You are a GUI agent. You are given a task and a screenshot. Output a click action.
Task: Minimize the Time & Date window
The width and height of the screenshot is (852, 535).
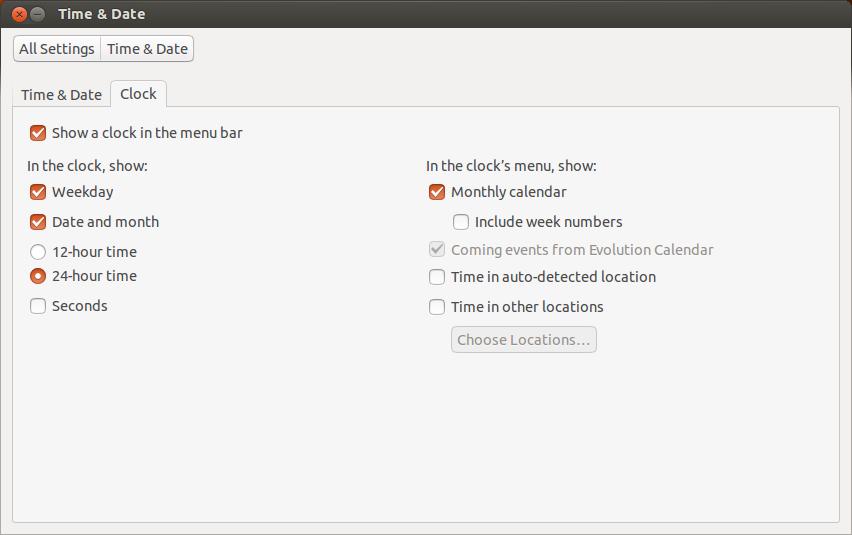[x=37, y=14]
